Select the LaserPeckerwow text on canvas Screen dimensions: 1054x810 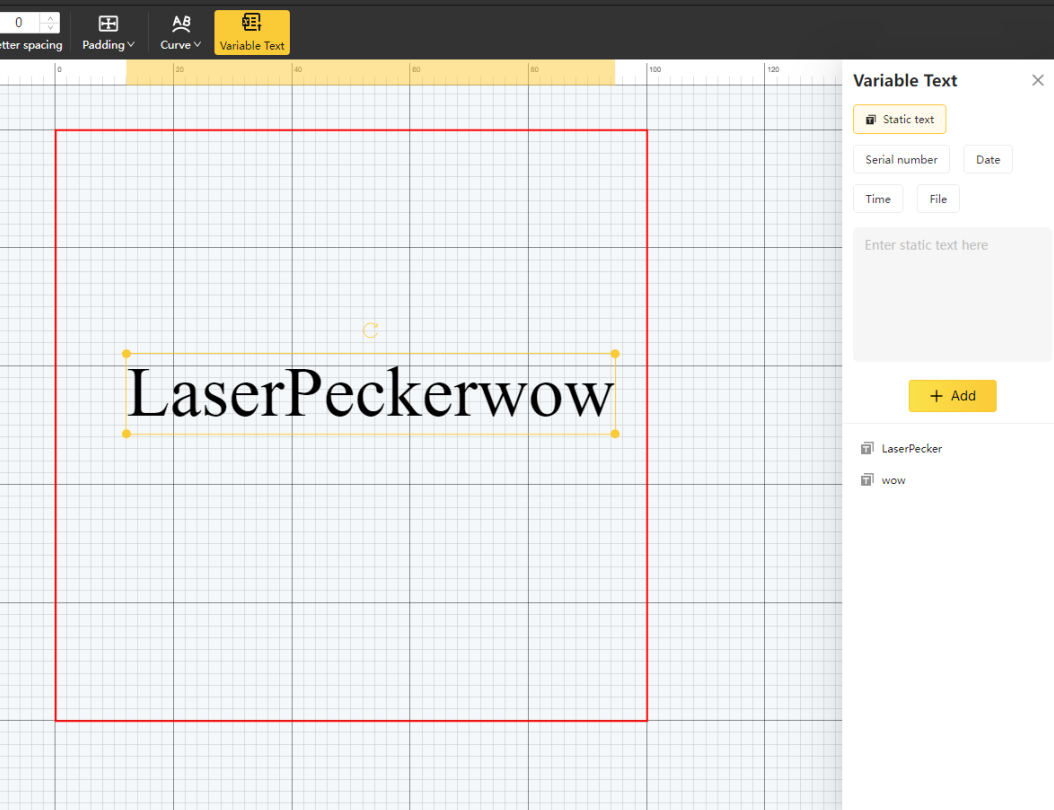[x=370, y=394]
